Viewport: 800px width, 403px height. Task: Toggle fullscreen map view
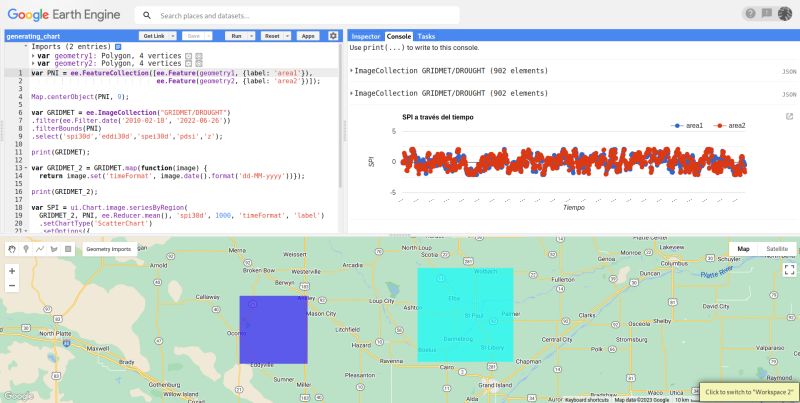coord(789,269)
